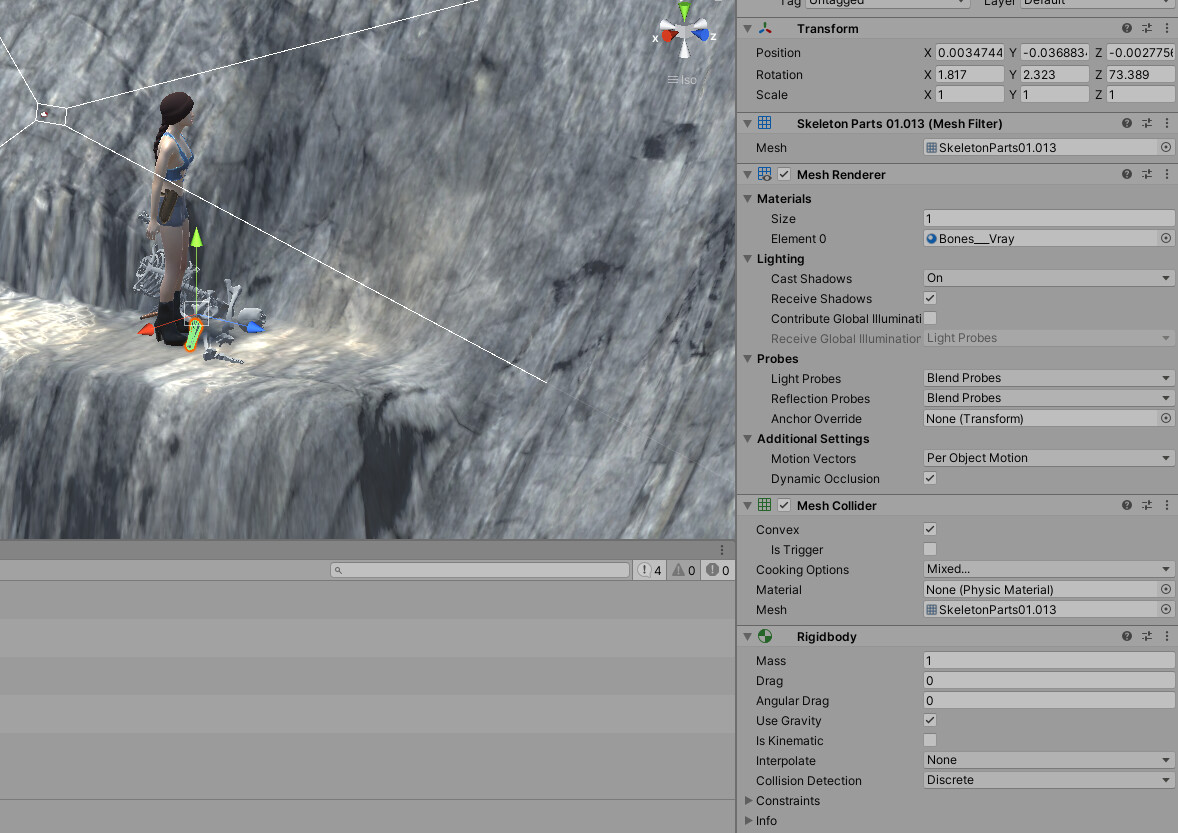
Task: Open the Cast Shadows dropdown
Action: click(1047, 278)
